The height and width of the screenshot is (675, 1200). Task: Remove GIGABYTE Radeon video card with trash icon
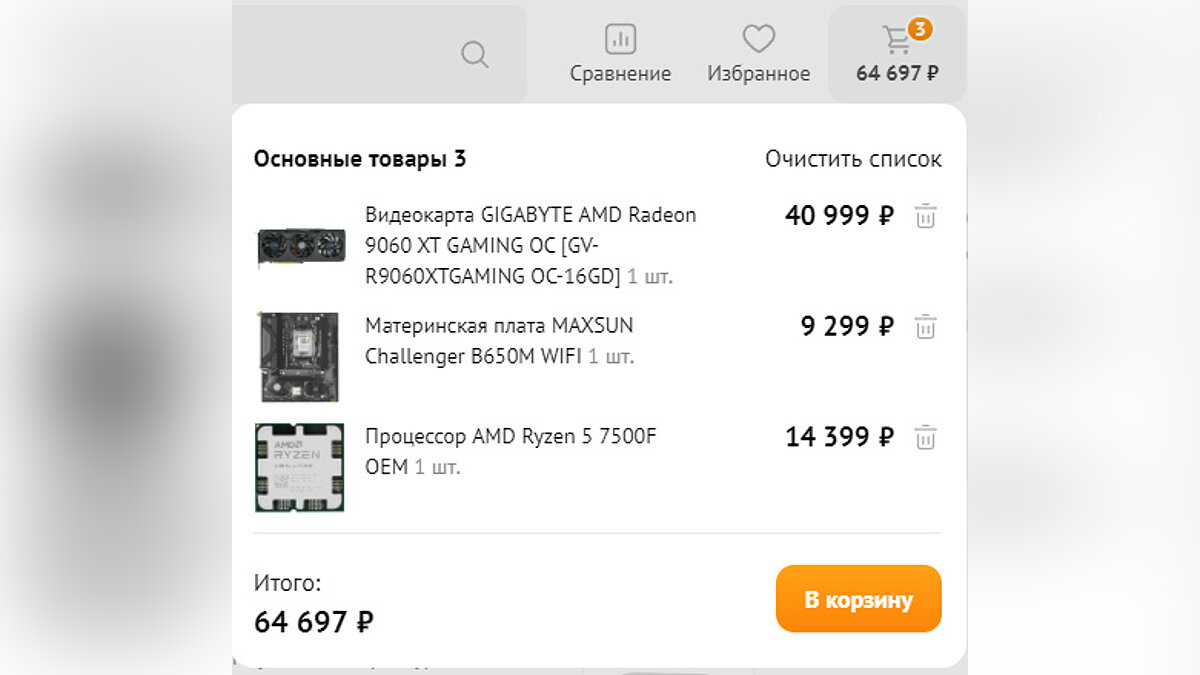click(x=926, y=216)
